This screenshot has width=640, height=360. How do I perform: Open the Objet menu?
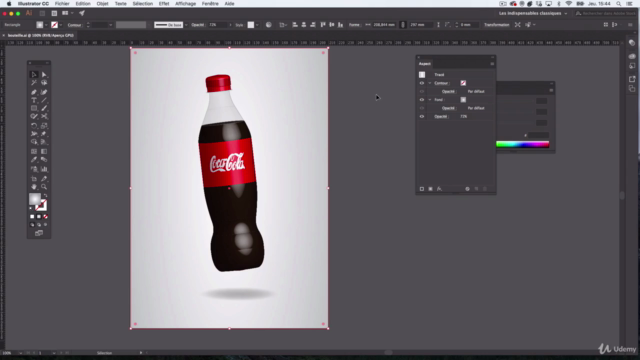(x=102, y=4)
